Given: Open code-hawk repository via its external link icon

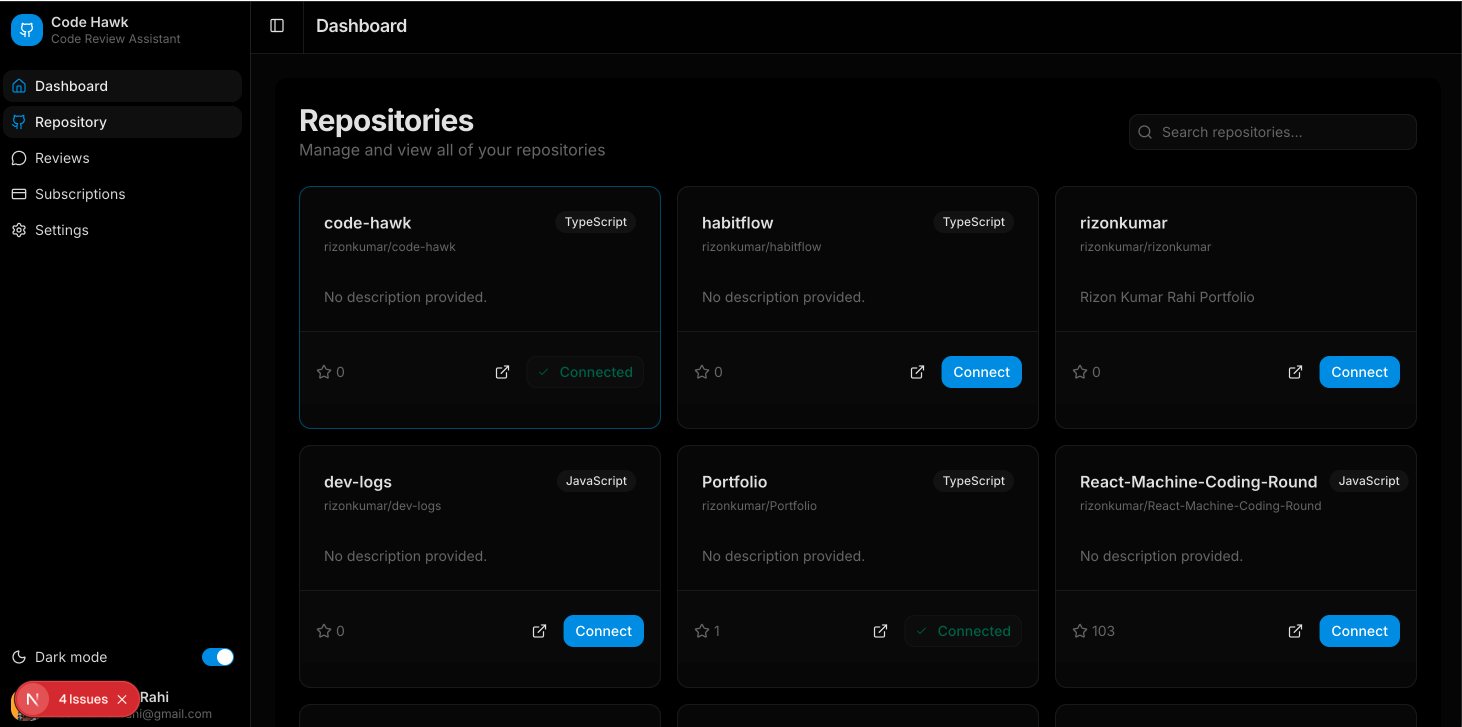Looking at the screenshot, I should [502, 371].
